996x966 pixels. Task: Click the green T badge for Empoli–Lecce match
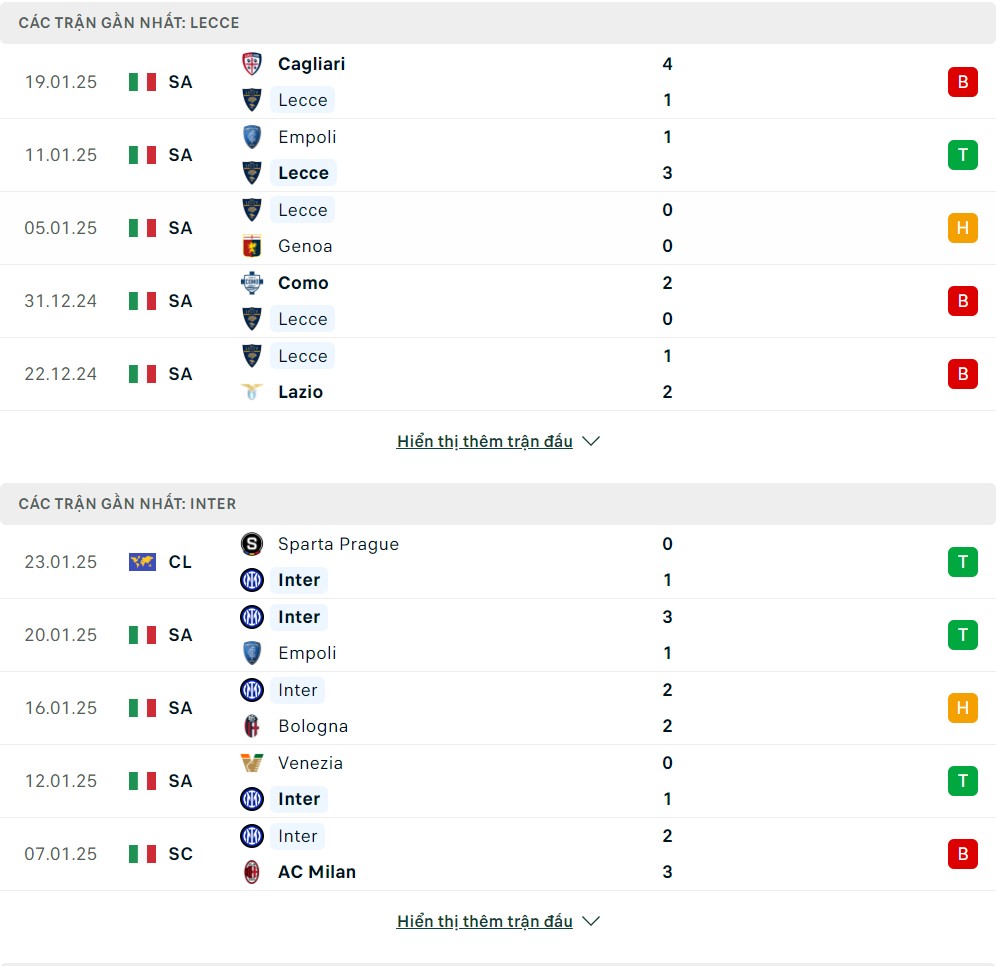(x=962, y=155)
